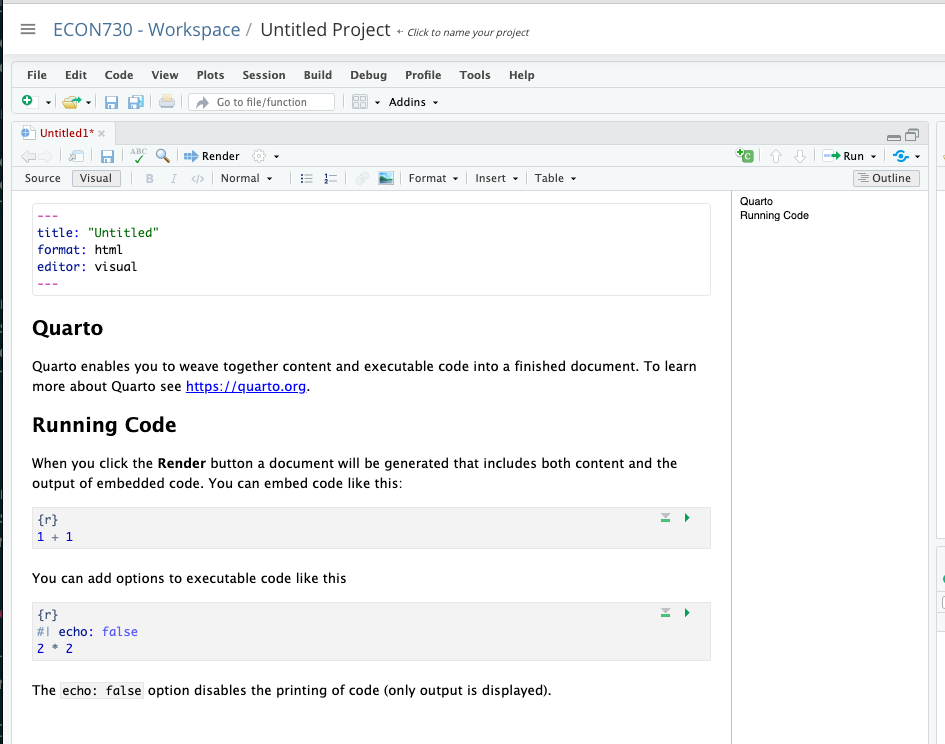This screenshot has width=945, height=744.
Task: Expand the Addins dropdown
Action: tap(413, 102)
